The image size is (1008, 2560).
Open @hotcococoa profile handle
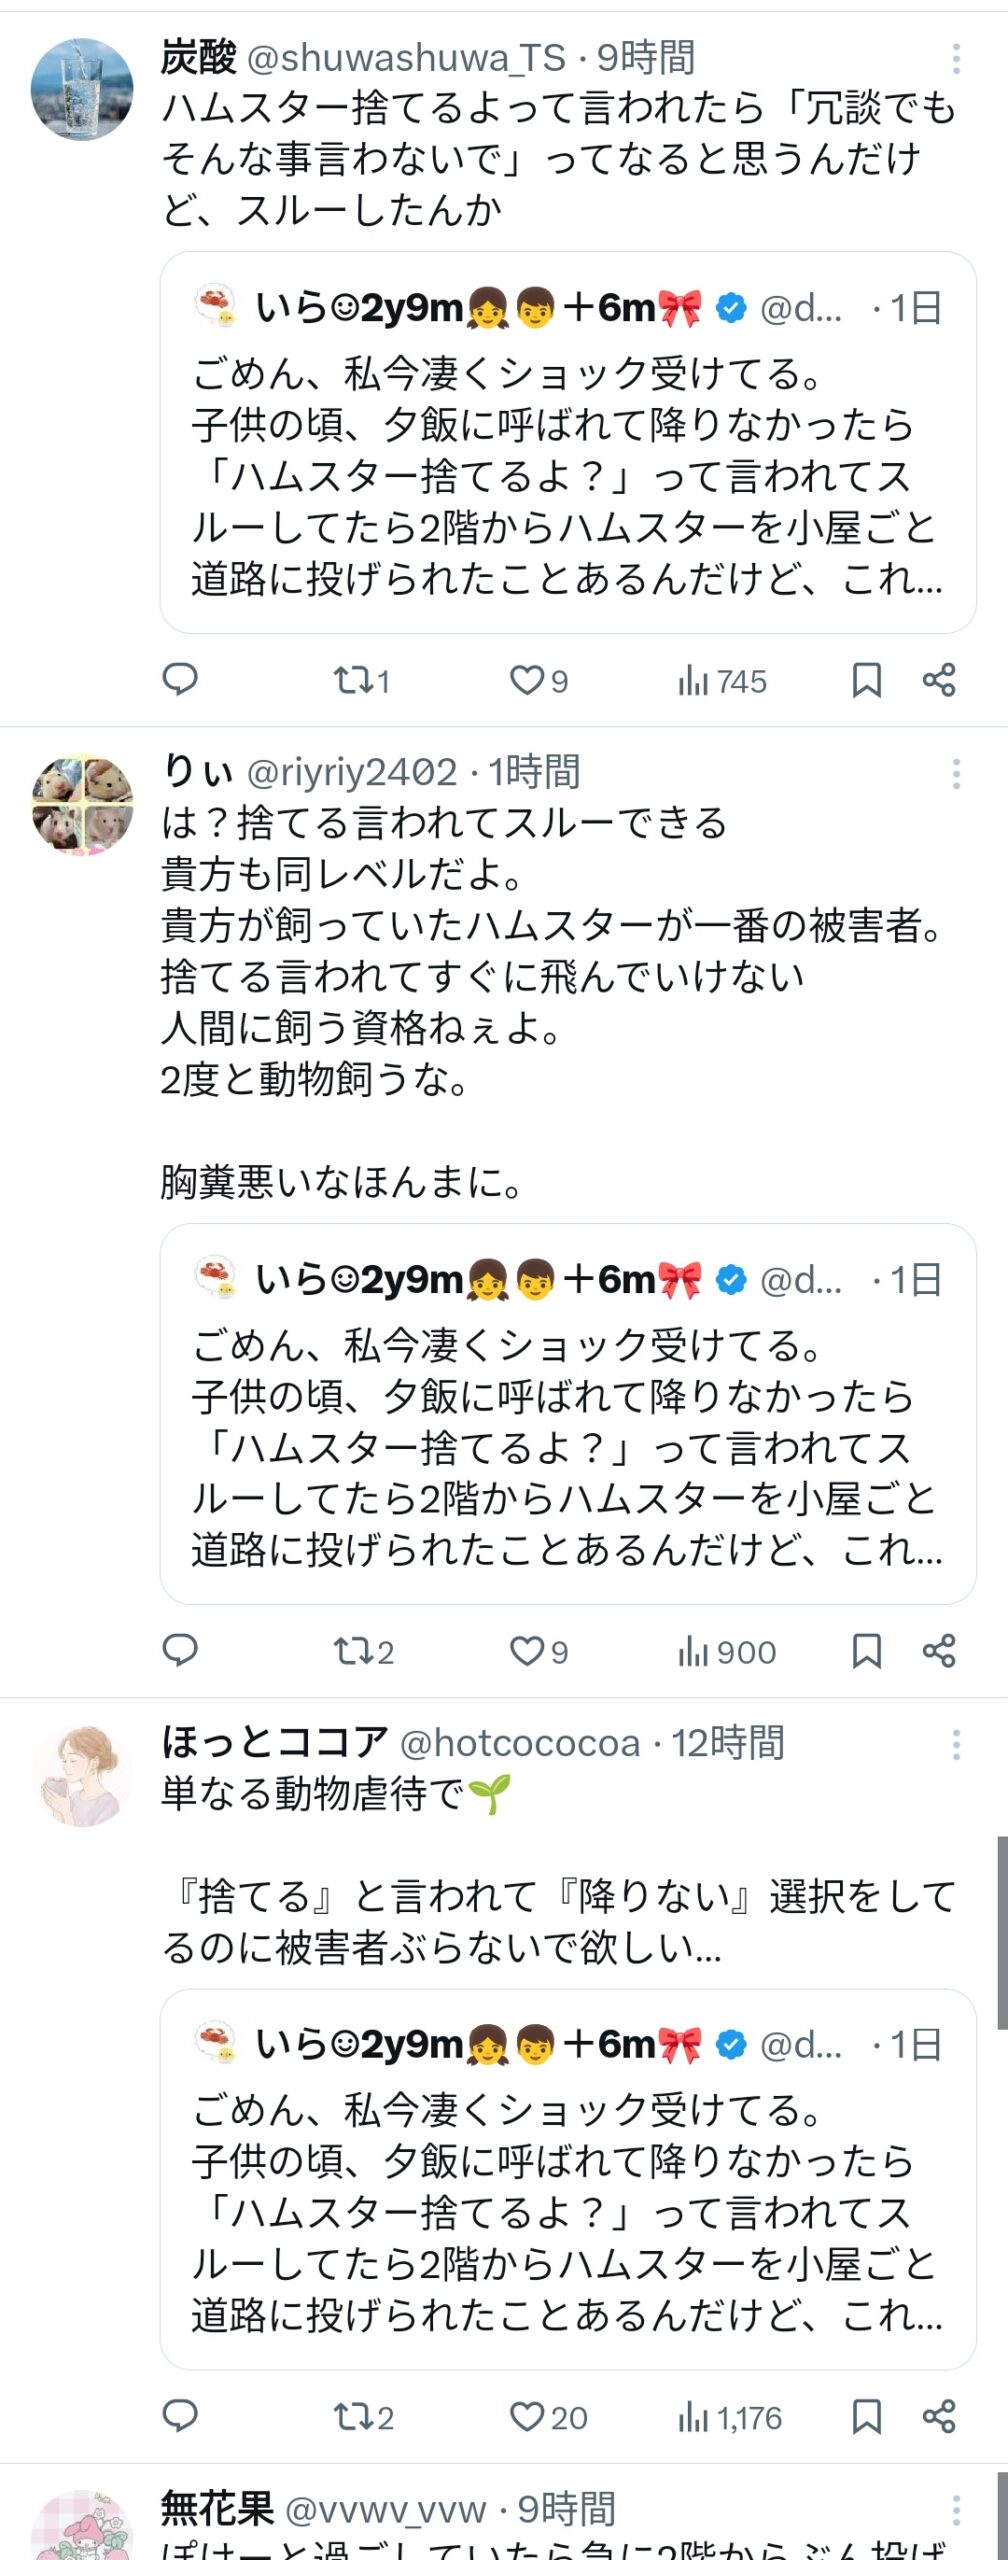tap(519, 1743)
